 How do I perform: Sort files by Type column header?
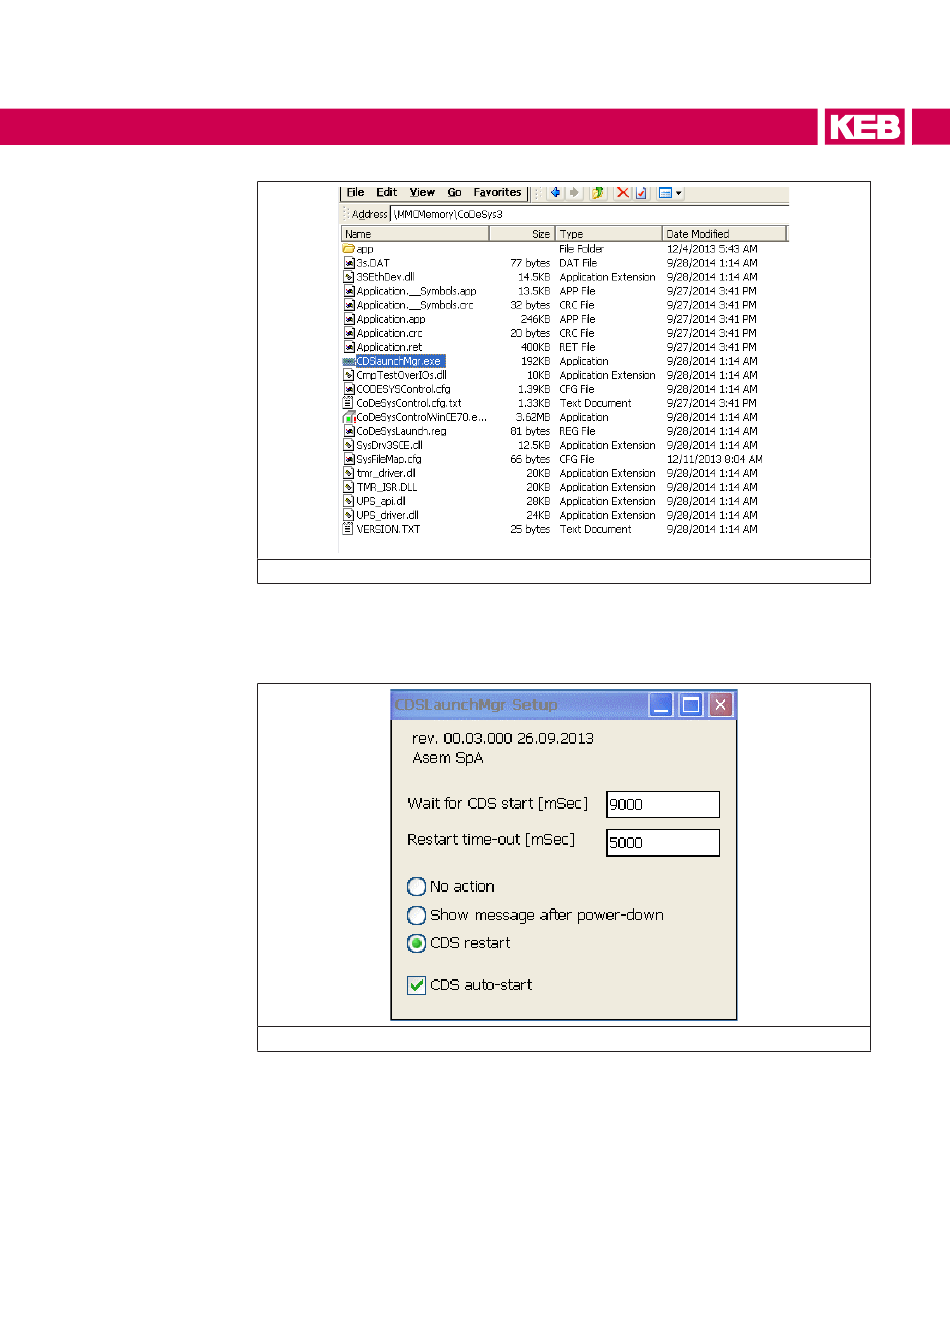tap(608, 234)
